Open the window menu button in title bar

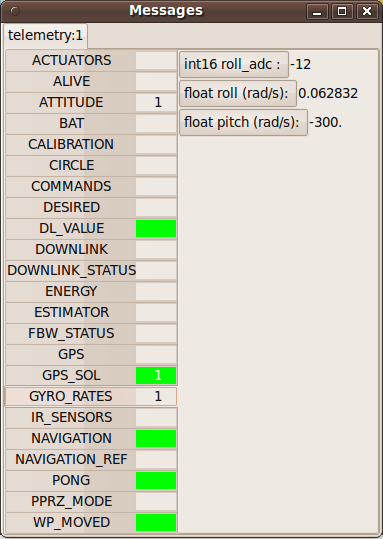15,11
